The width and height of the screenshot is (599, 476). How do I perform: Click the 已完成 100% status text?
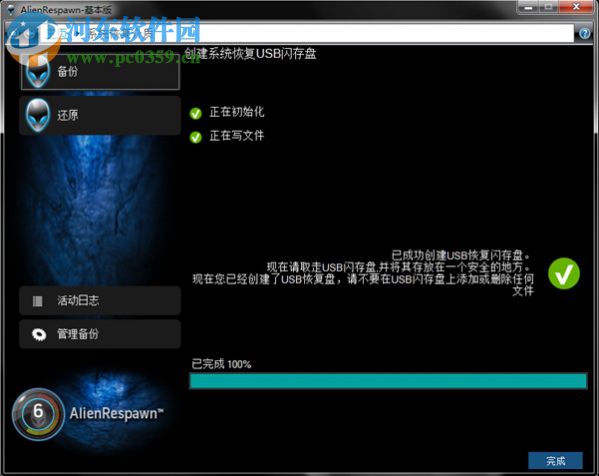pos(221,364)
